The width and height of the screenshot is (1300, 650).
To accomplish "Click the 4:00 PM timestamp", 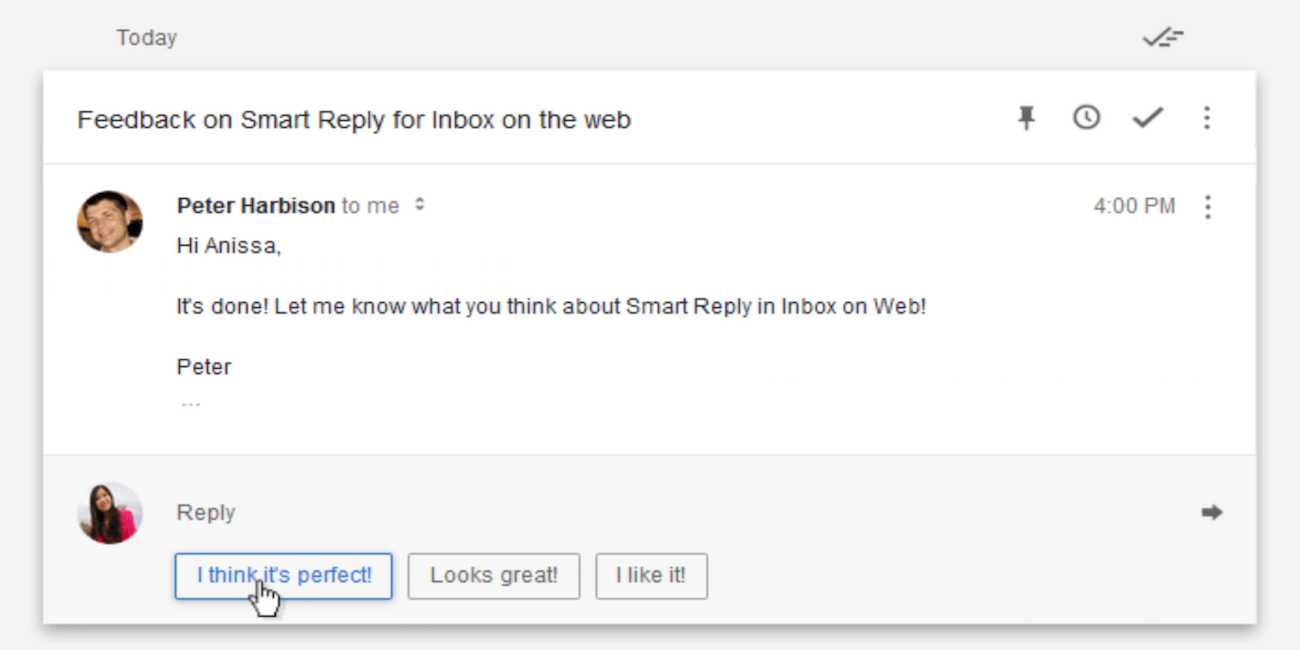I will click(1134, 205).
